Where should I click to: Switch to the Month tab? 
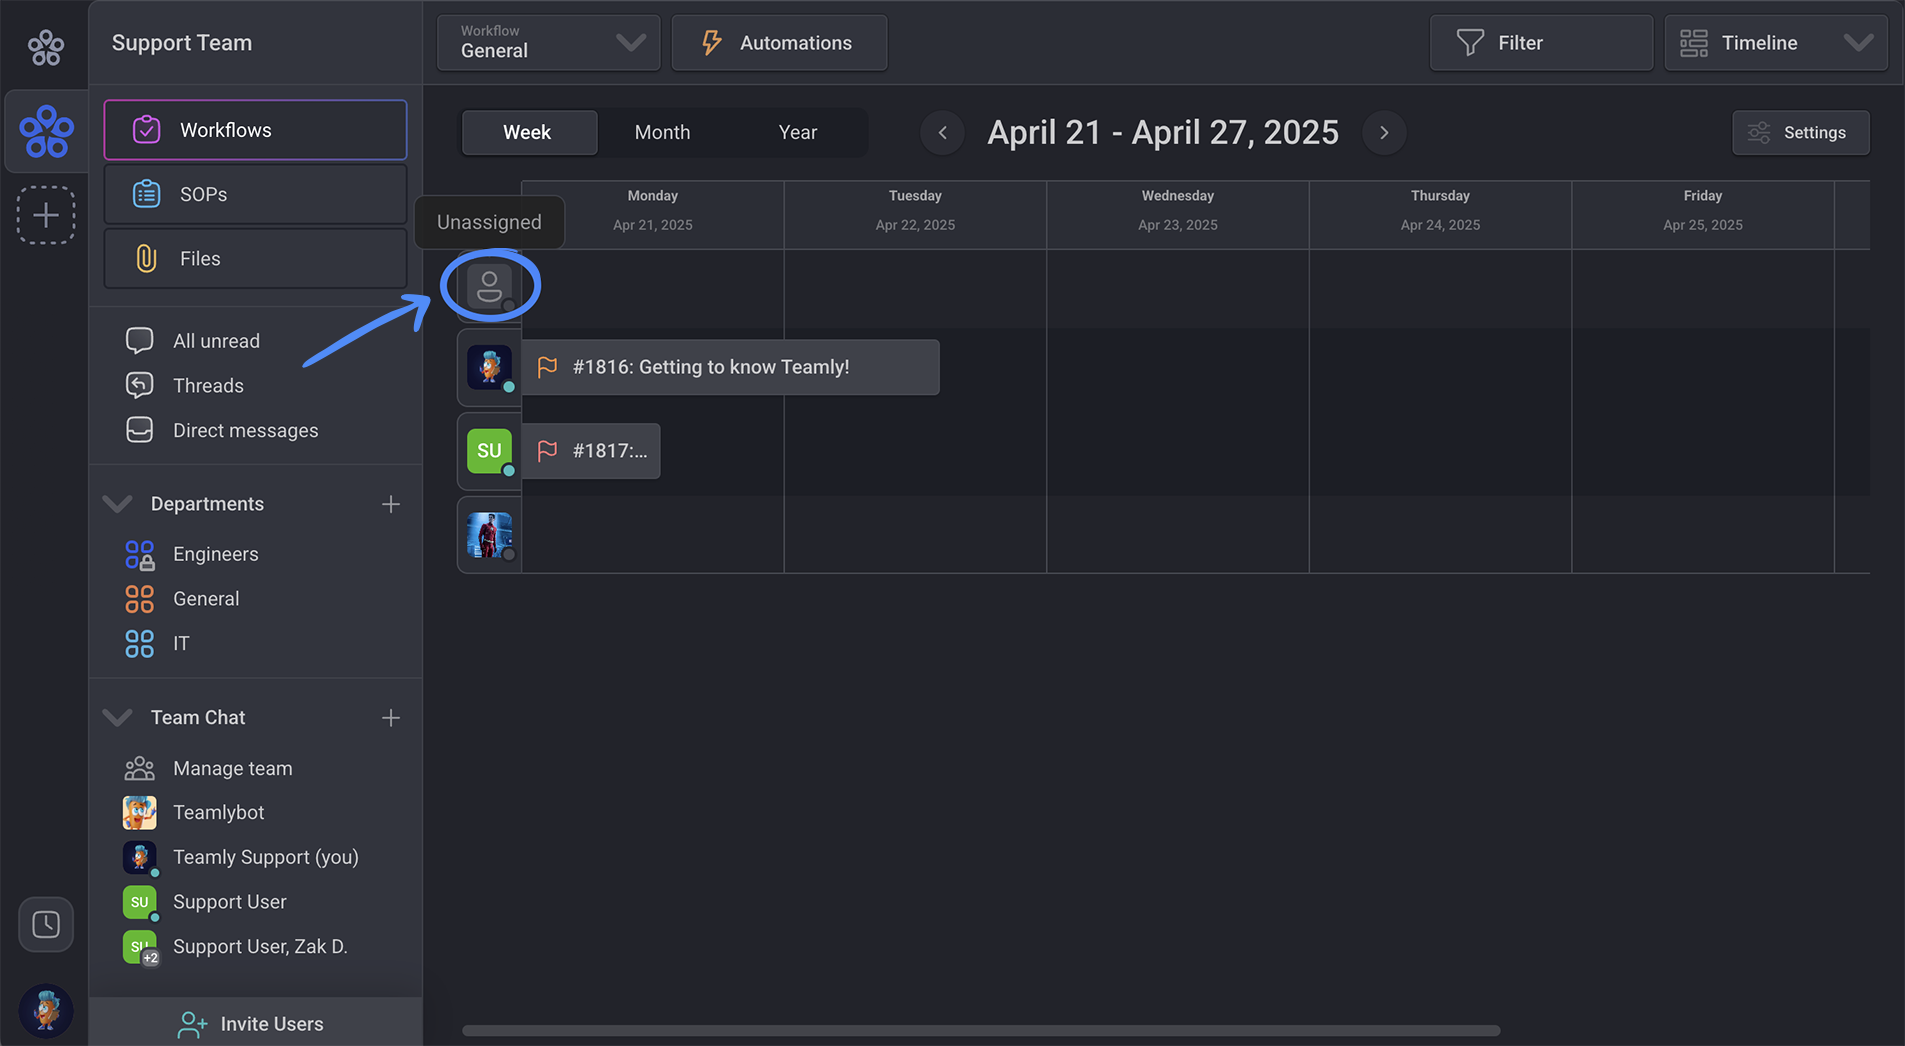pyautogui.click(x=662, y=132)
